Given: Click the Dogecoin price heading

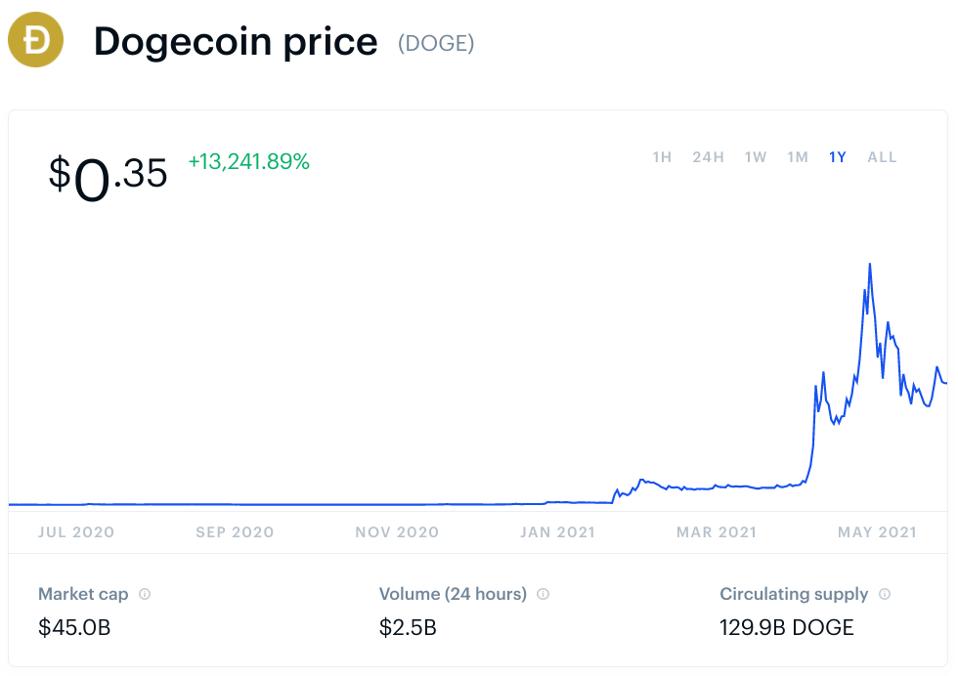Looking at the screenshot, I should 235,42.
